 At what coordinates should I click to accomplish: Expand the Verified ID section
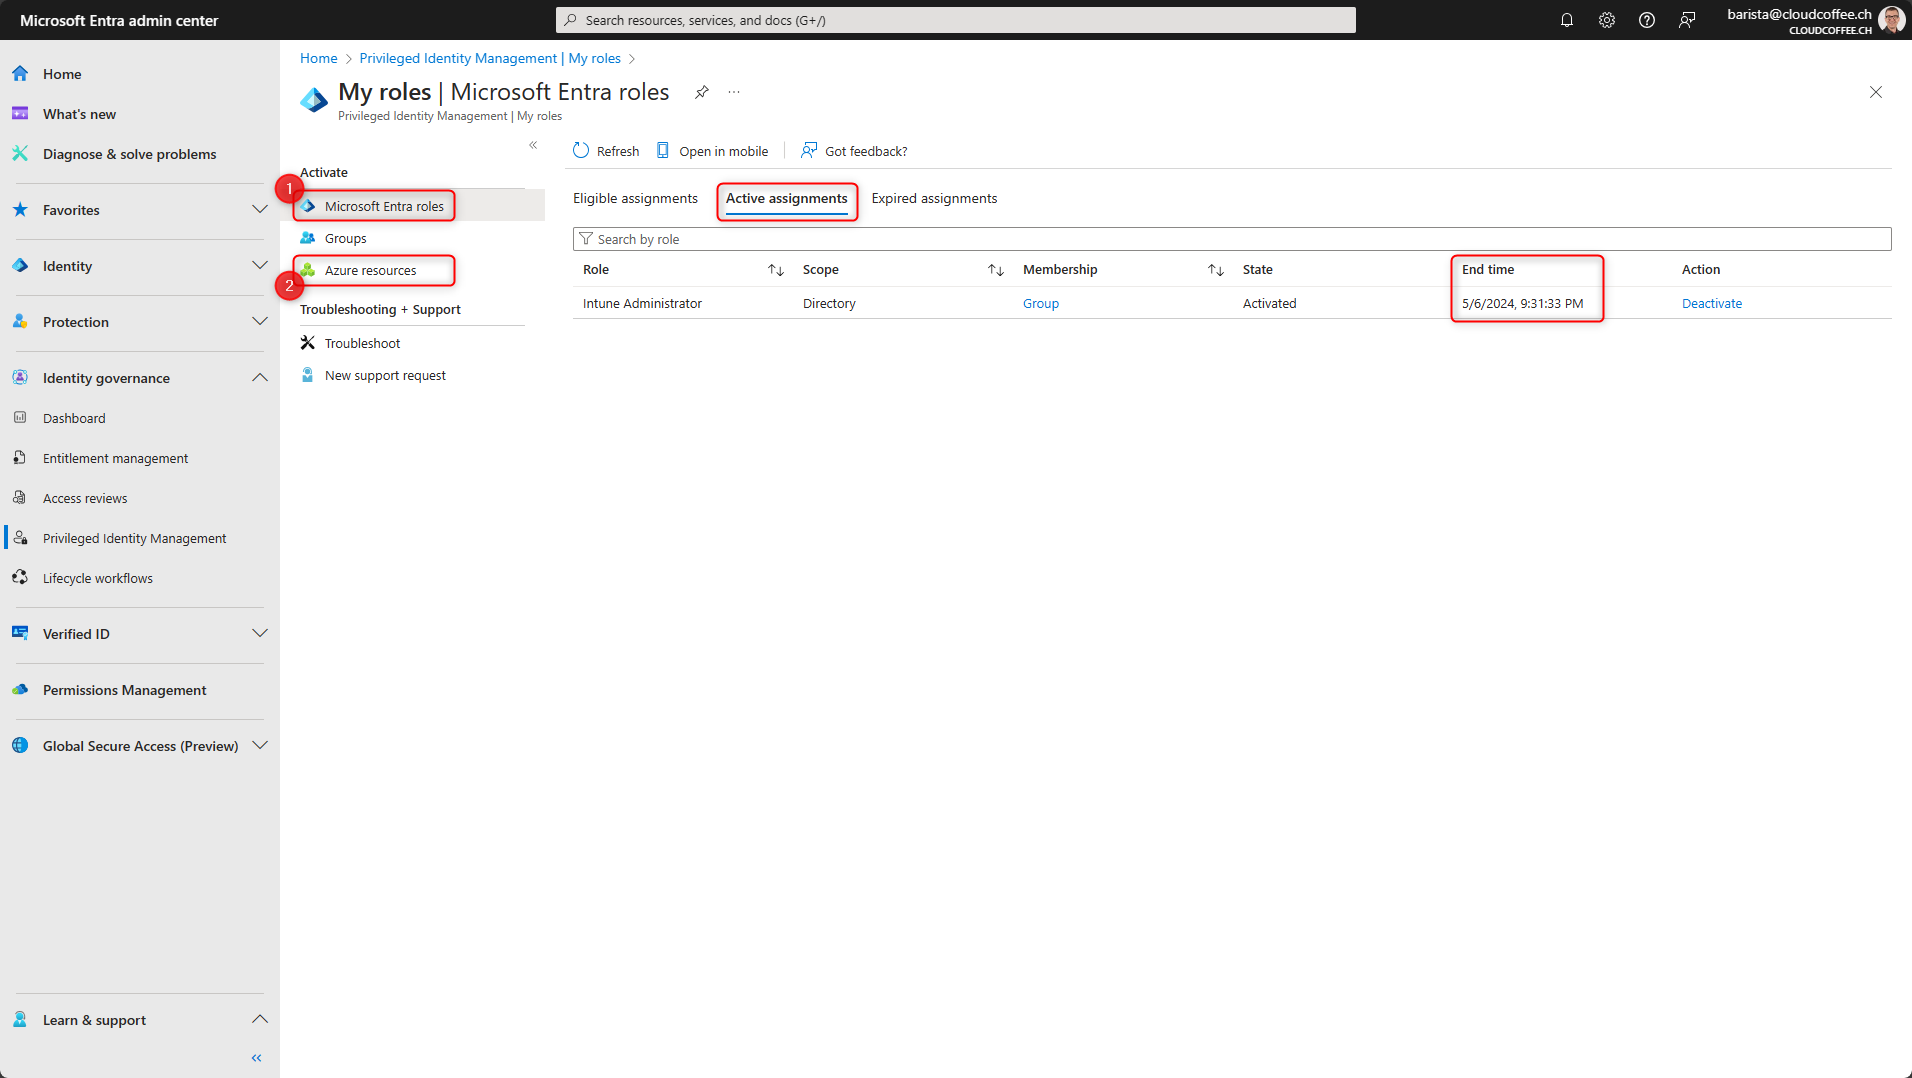(x=260, y=634)
